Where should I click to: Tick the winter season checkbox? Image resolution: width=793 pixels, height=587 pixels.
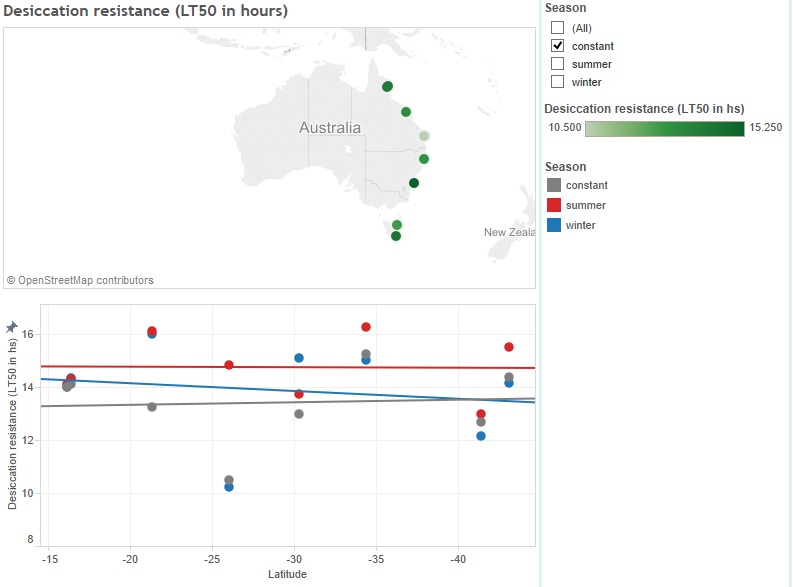click(x=558, y=82)
